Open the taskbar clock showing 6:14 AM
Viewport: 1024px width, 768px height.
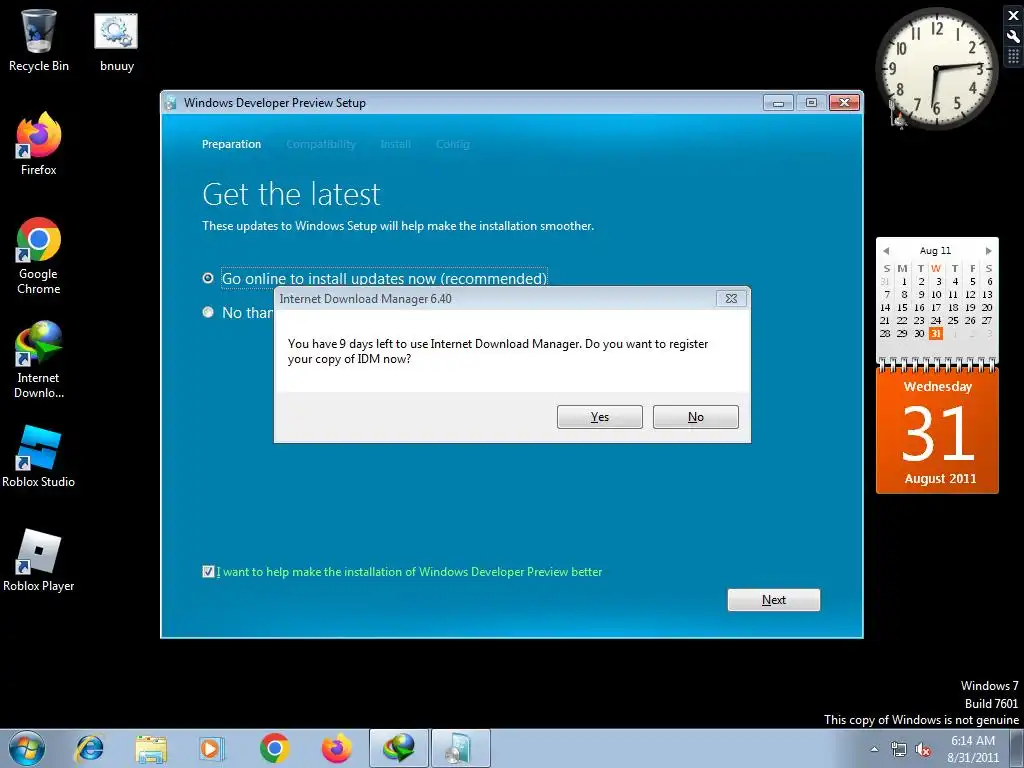pos(972,749)
